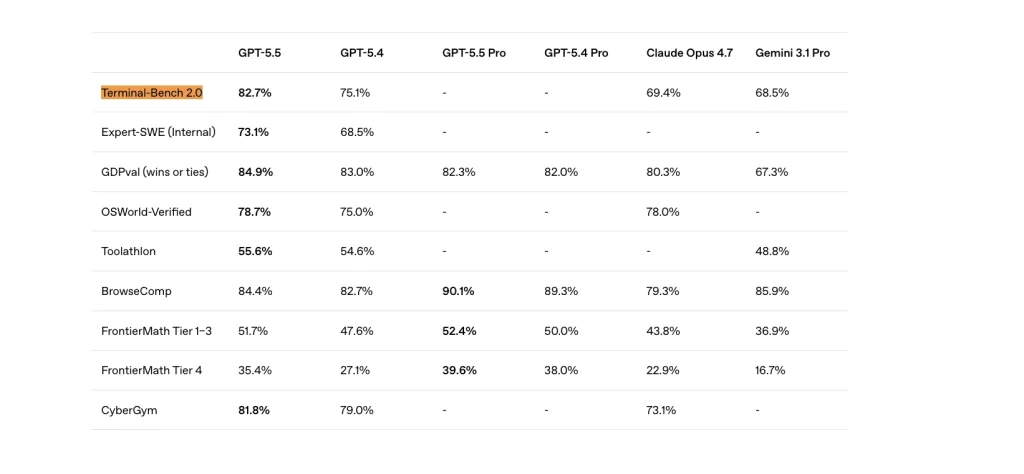1024x474 pixels.
Task: Select the OSWorld-Verified row label
Action: [x=146, y=212]
